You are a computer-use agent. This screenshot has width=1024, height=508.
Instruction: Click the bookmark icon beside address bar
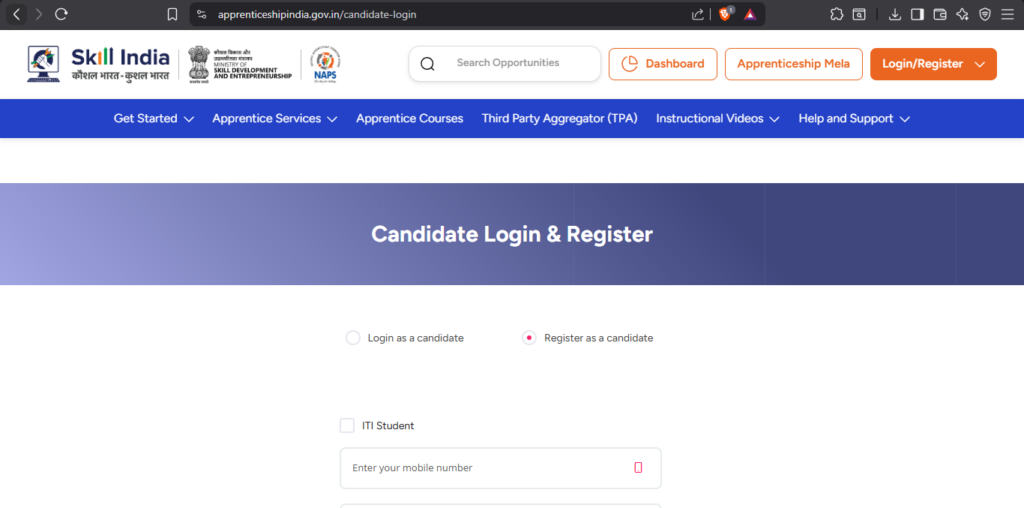pyautogui.click(x=172, y=14)
